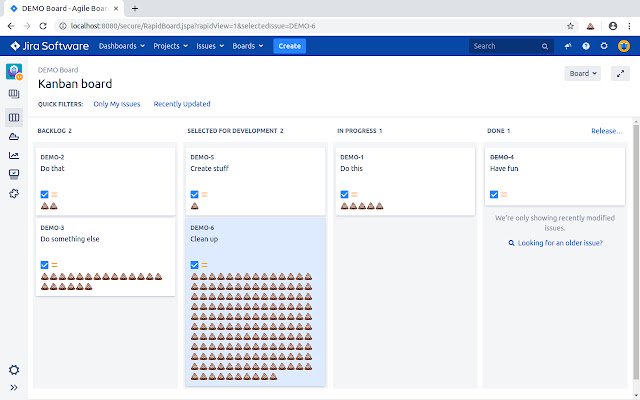Click the poop extension icon in browser toolbar

590,26
